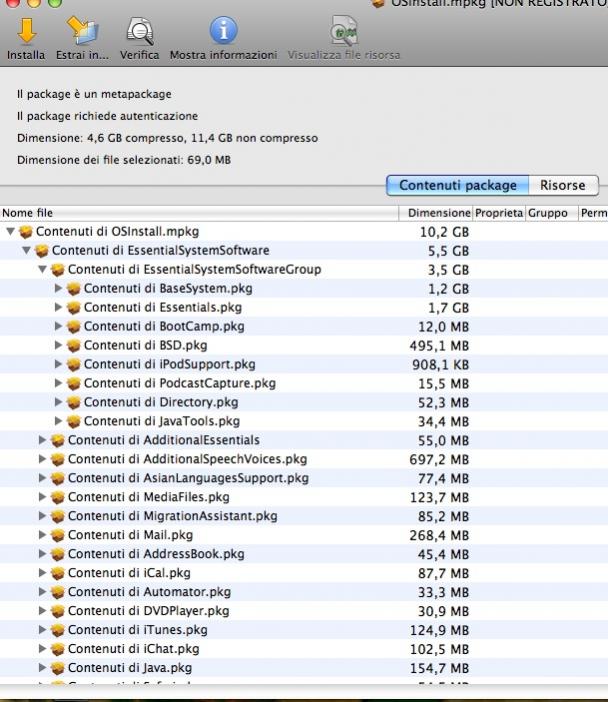Screen dimensions: 608x702
Task: Click package icon next to AsianLanguagesSupport.pkg
Action: (58, 478)
